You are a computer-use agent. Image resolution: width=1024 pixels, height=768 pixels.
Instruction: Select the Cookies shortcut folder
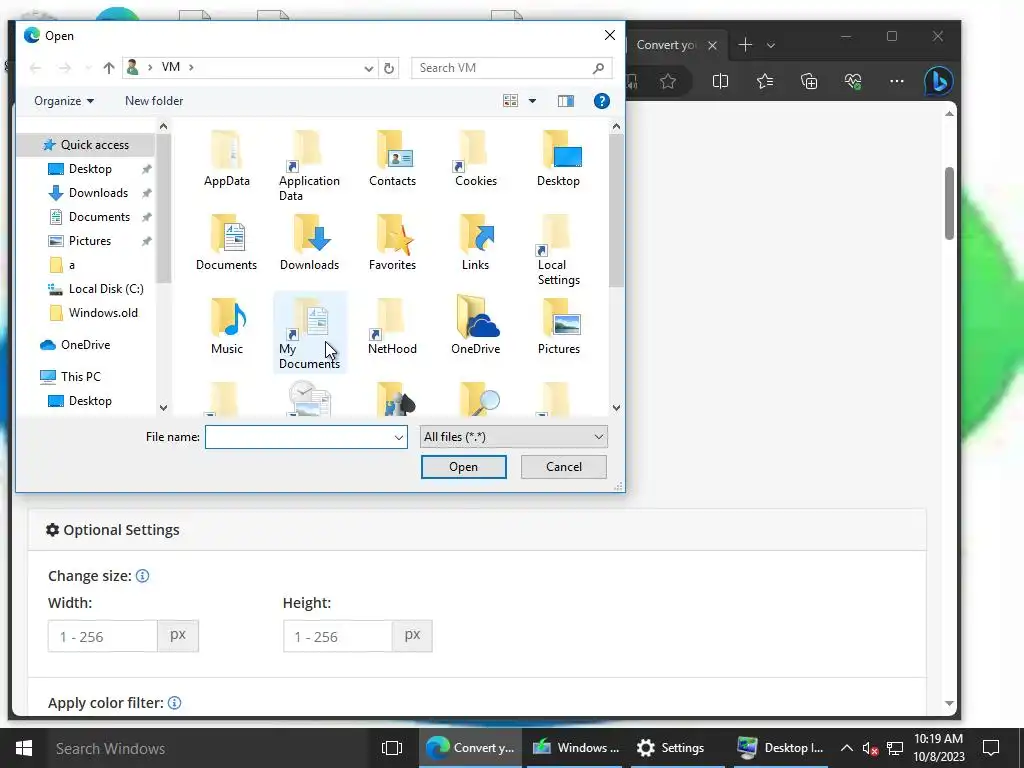(x=475, y=159)
